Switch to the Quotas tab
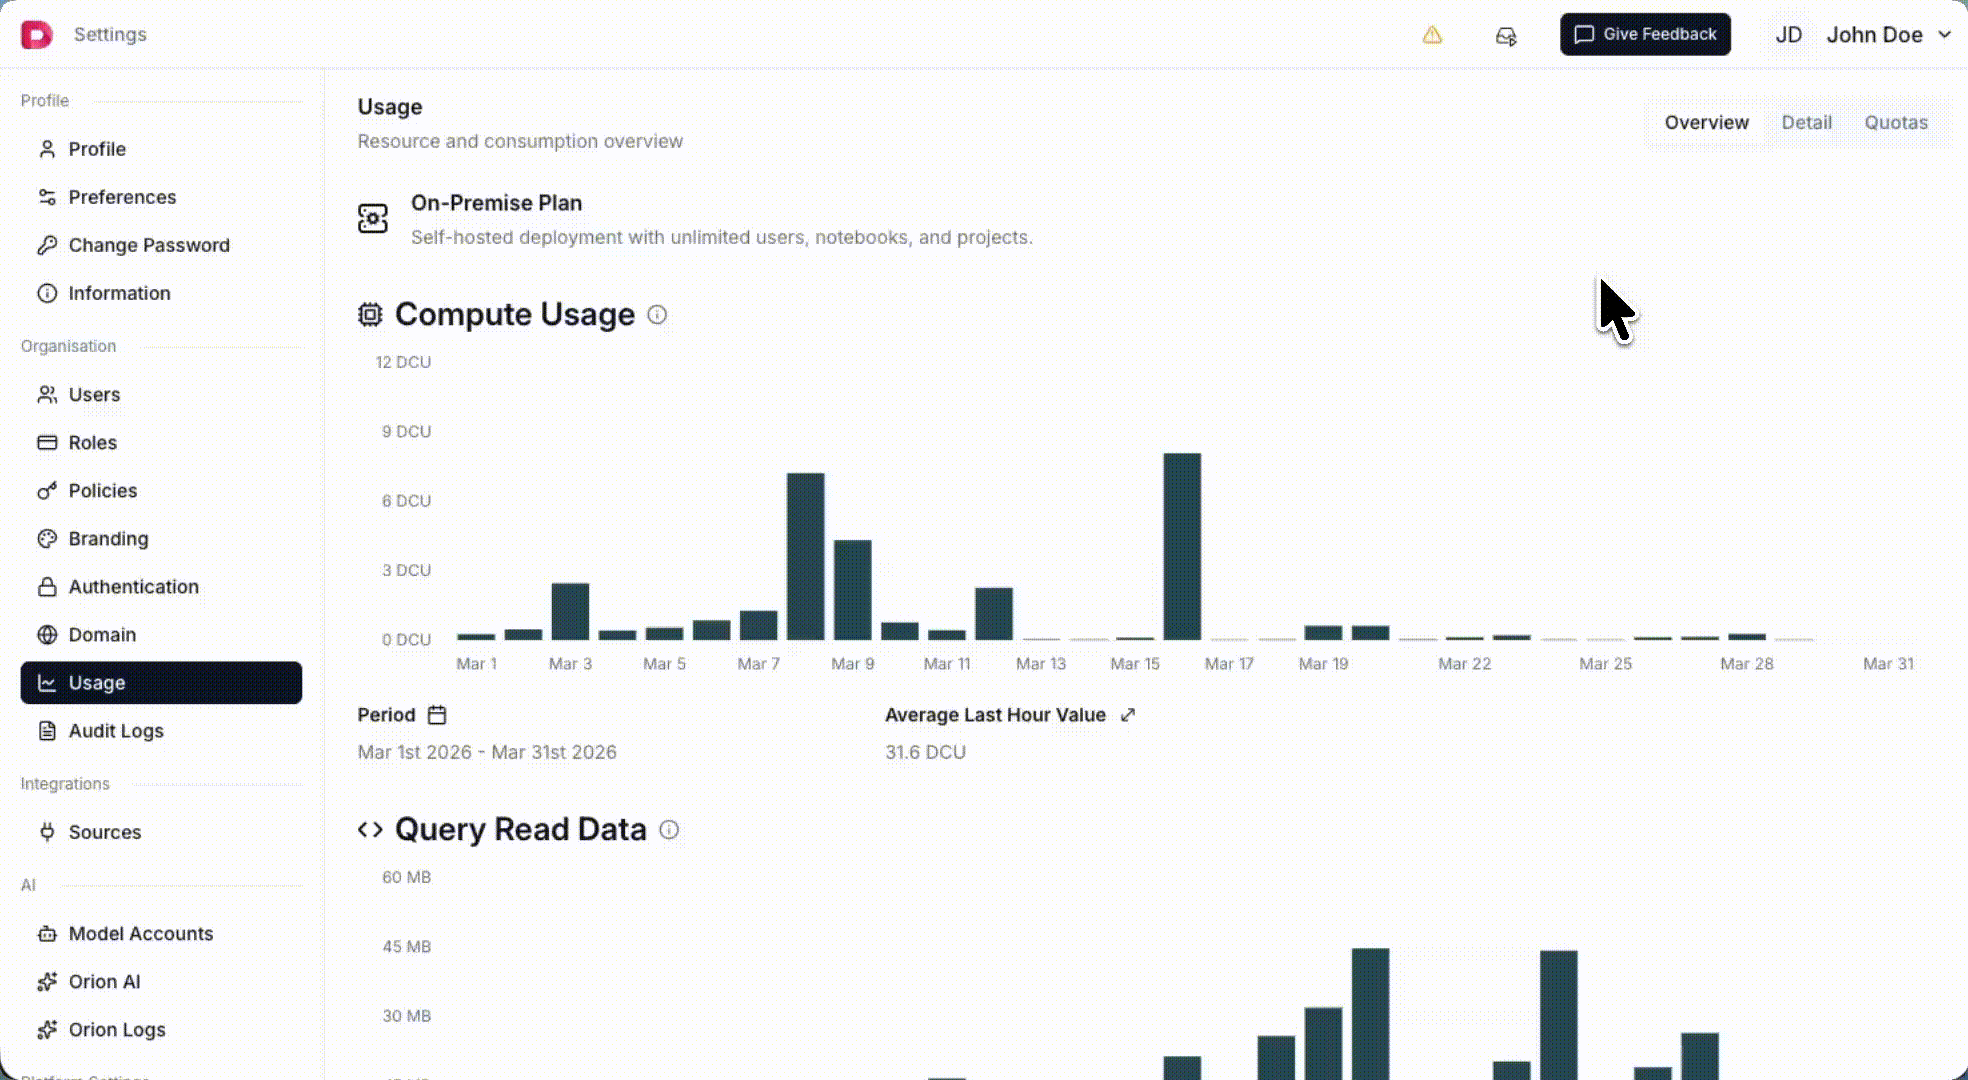The width and height of the screenshot is (1968, 1080). click(1895, 122)
